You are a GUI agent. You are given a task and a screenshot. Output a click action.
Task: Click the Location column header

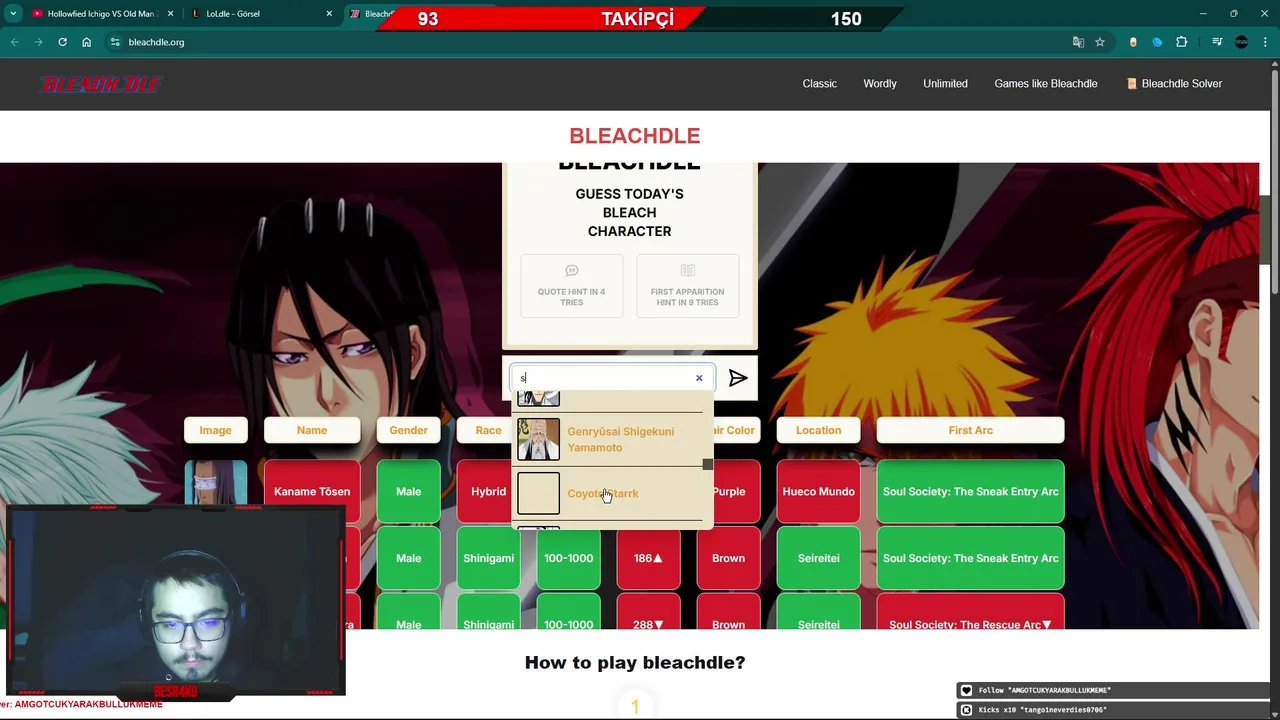[818, 430]
